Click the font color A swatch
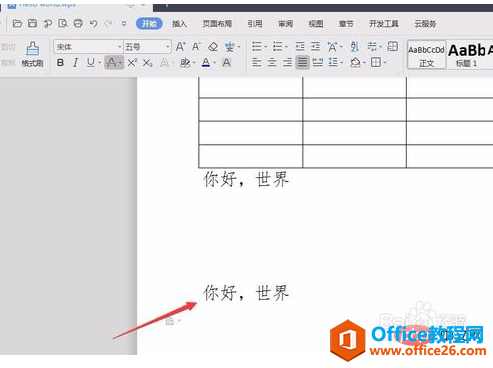 click(206, 62)
